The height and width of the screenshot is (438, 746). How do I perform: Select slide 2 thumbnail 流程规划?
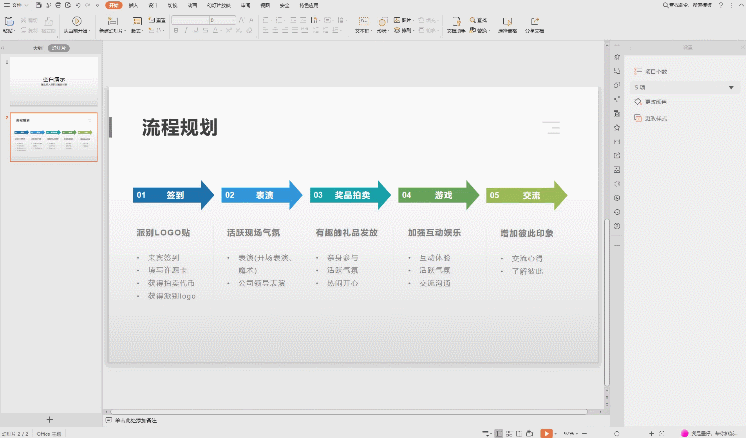(x=54, y=137)
